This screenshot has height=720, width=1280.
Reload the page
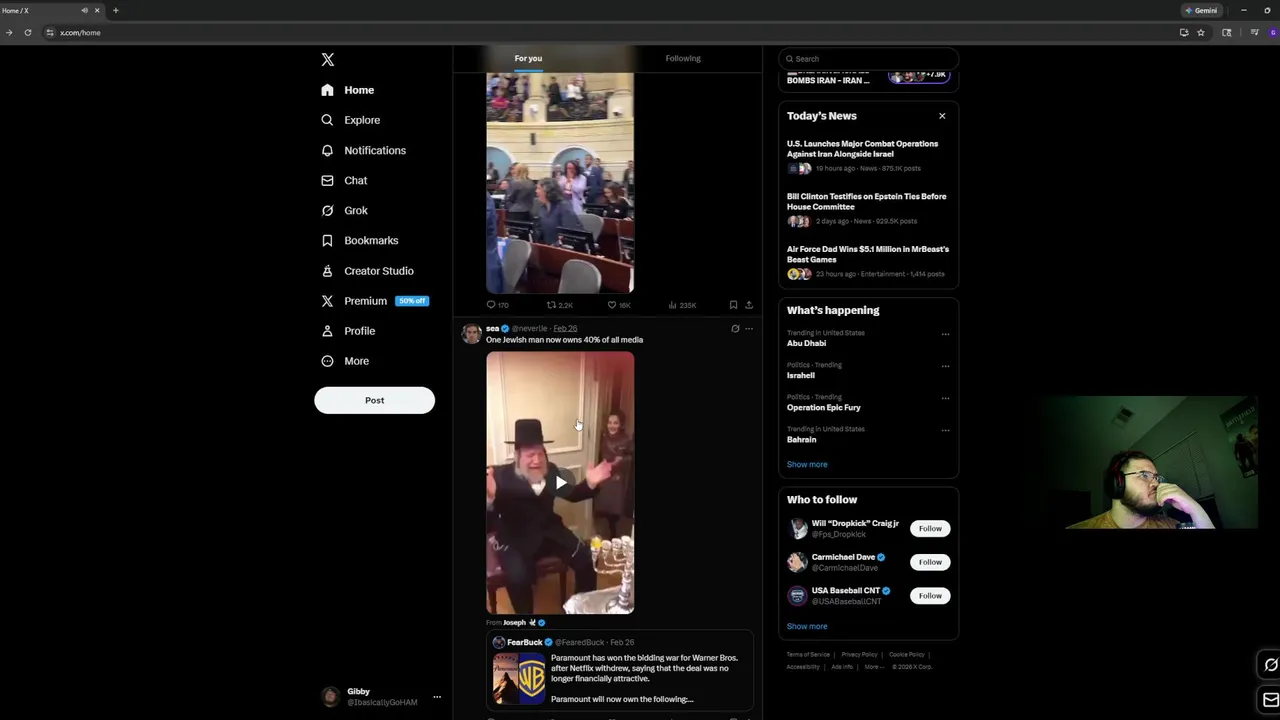(x=28, y=32)
